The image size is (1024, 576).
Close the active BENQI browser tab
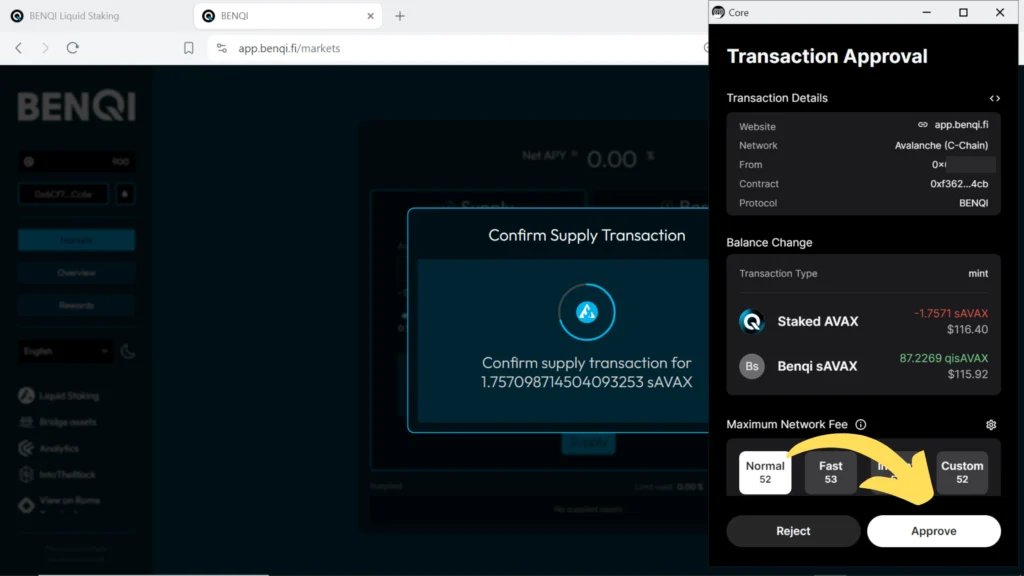point(371,16)
